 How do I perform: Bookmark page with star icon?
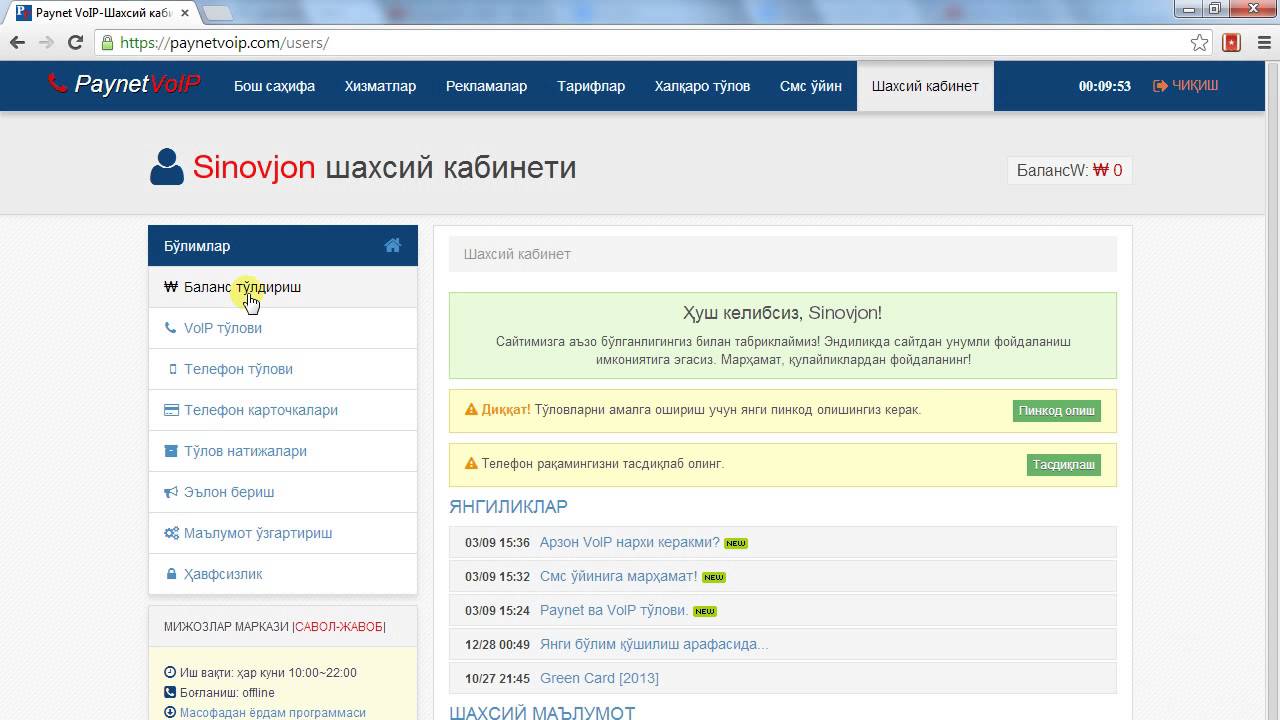tap(1199, 43)
